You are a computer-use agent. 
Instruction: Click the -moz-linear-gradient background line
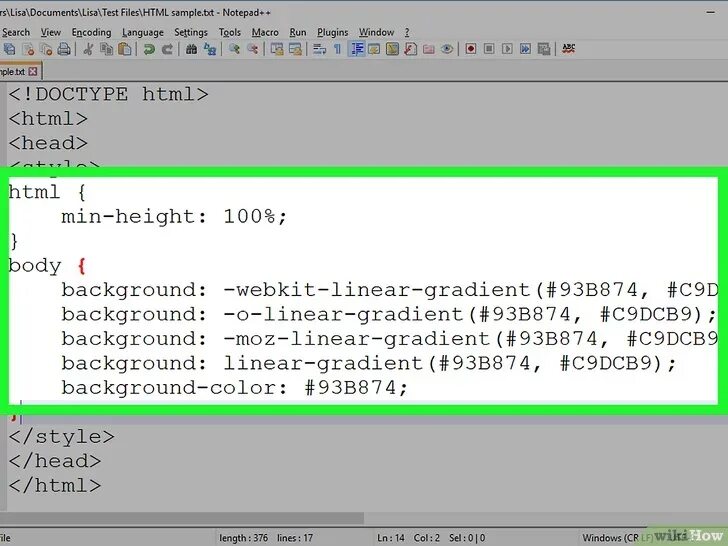point(389,338)
